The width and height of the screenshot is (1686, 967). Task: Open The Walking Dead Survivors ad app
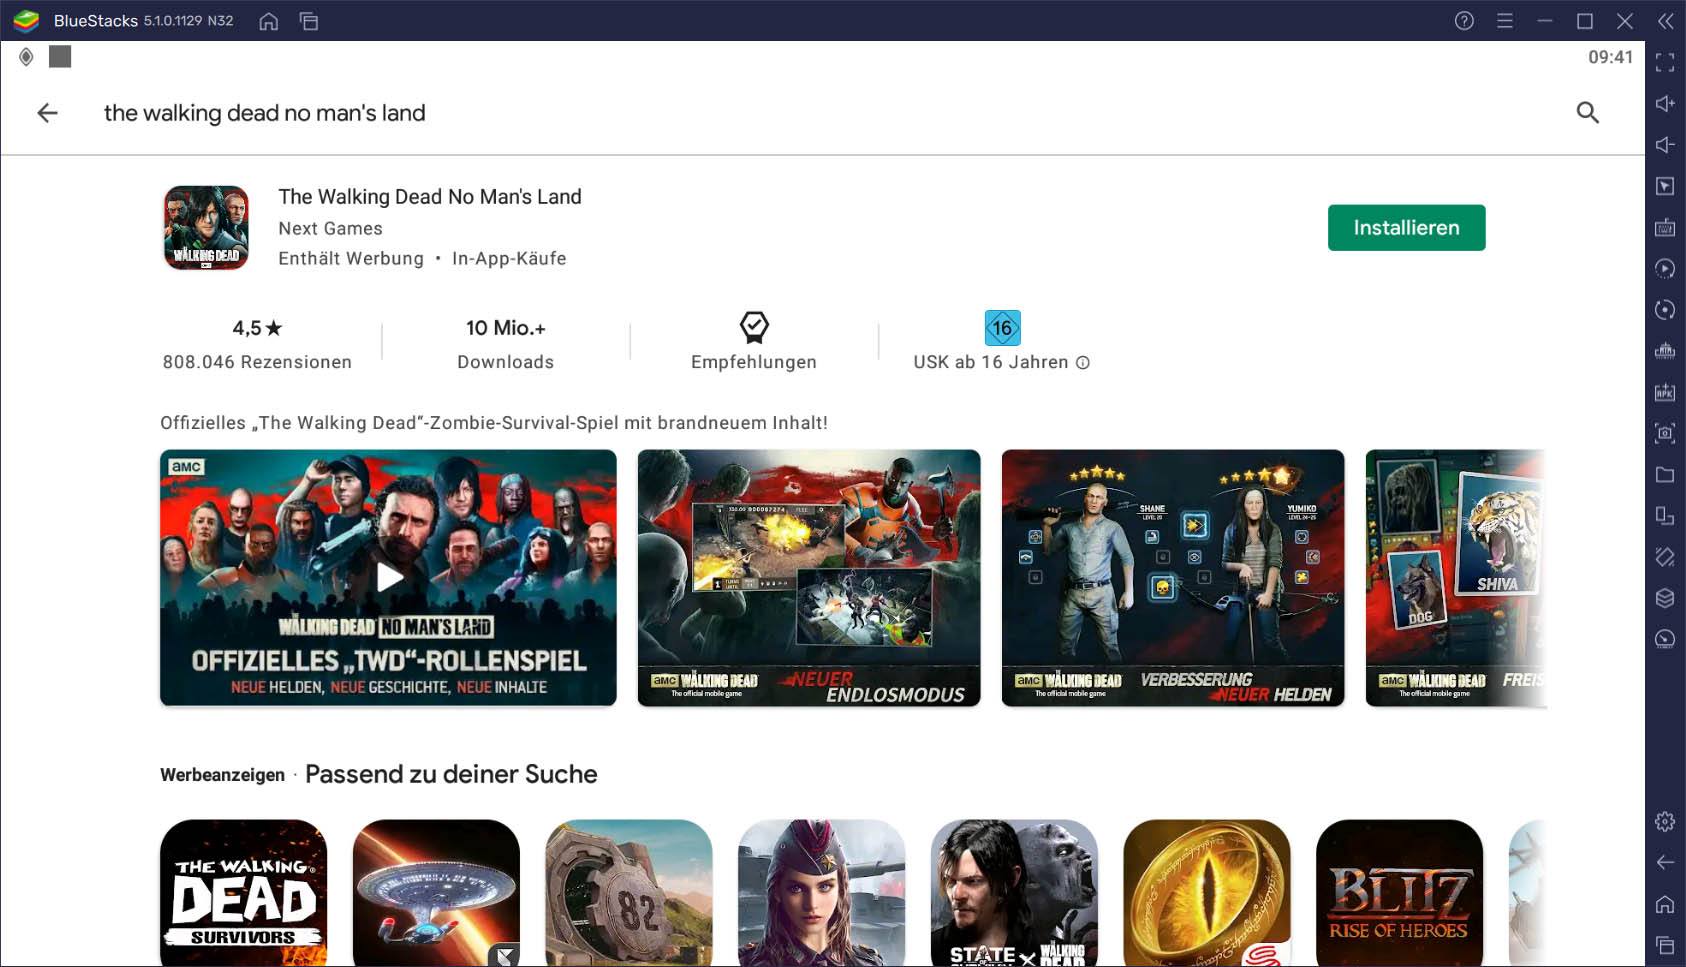(243, 893)
